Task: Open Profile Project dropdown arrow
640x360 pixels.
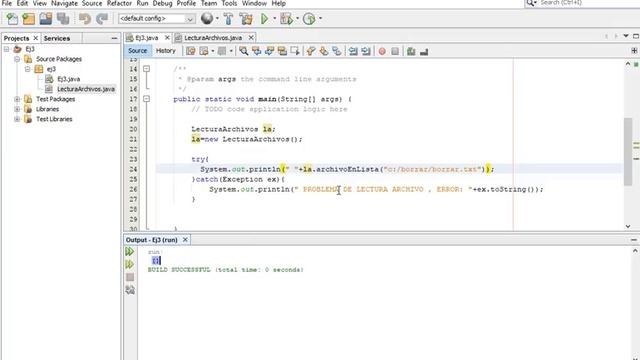Action: [x=320, y=18]
